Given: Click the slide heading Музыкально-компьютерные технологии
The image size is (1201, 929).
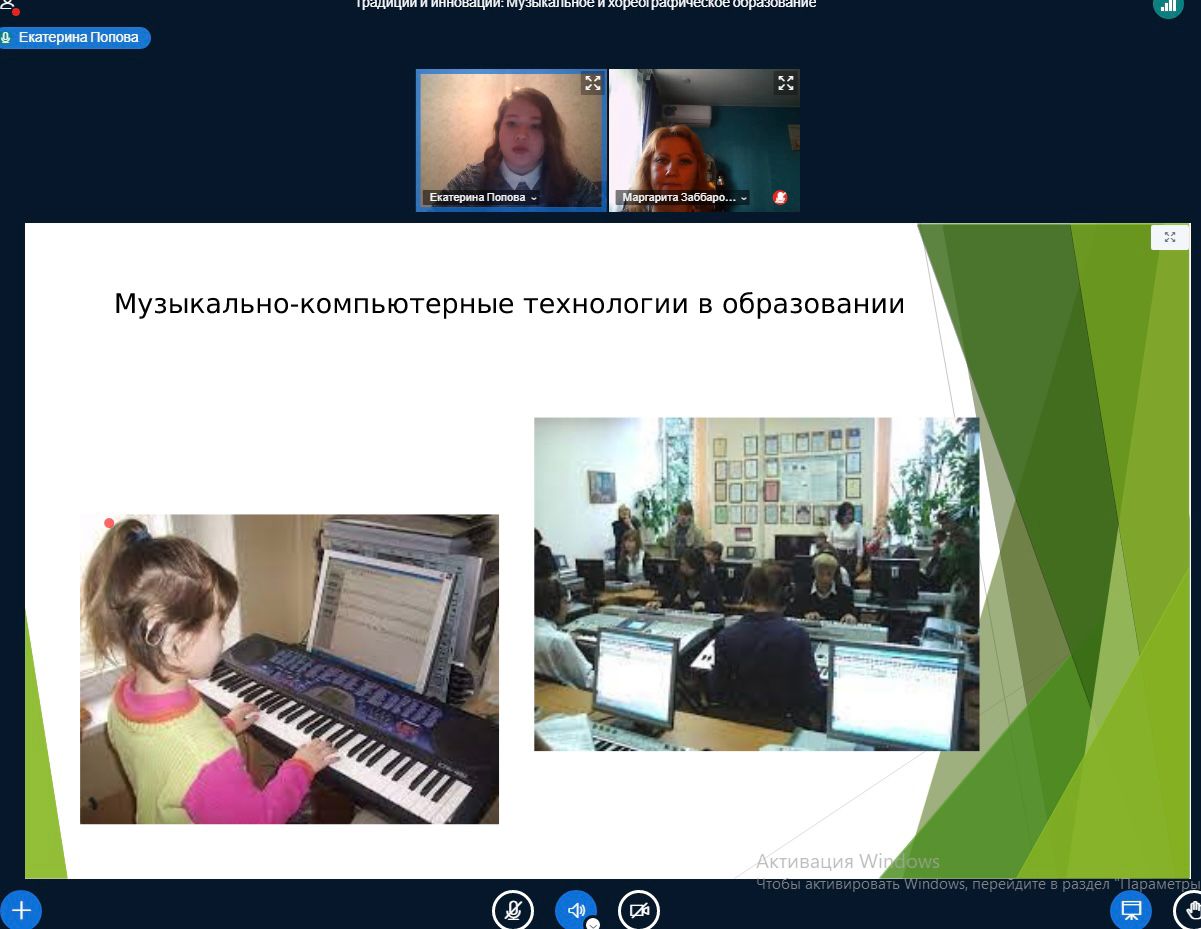Looking at the screenshot, I should click(509, 304).
